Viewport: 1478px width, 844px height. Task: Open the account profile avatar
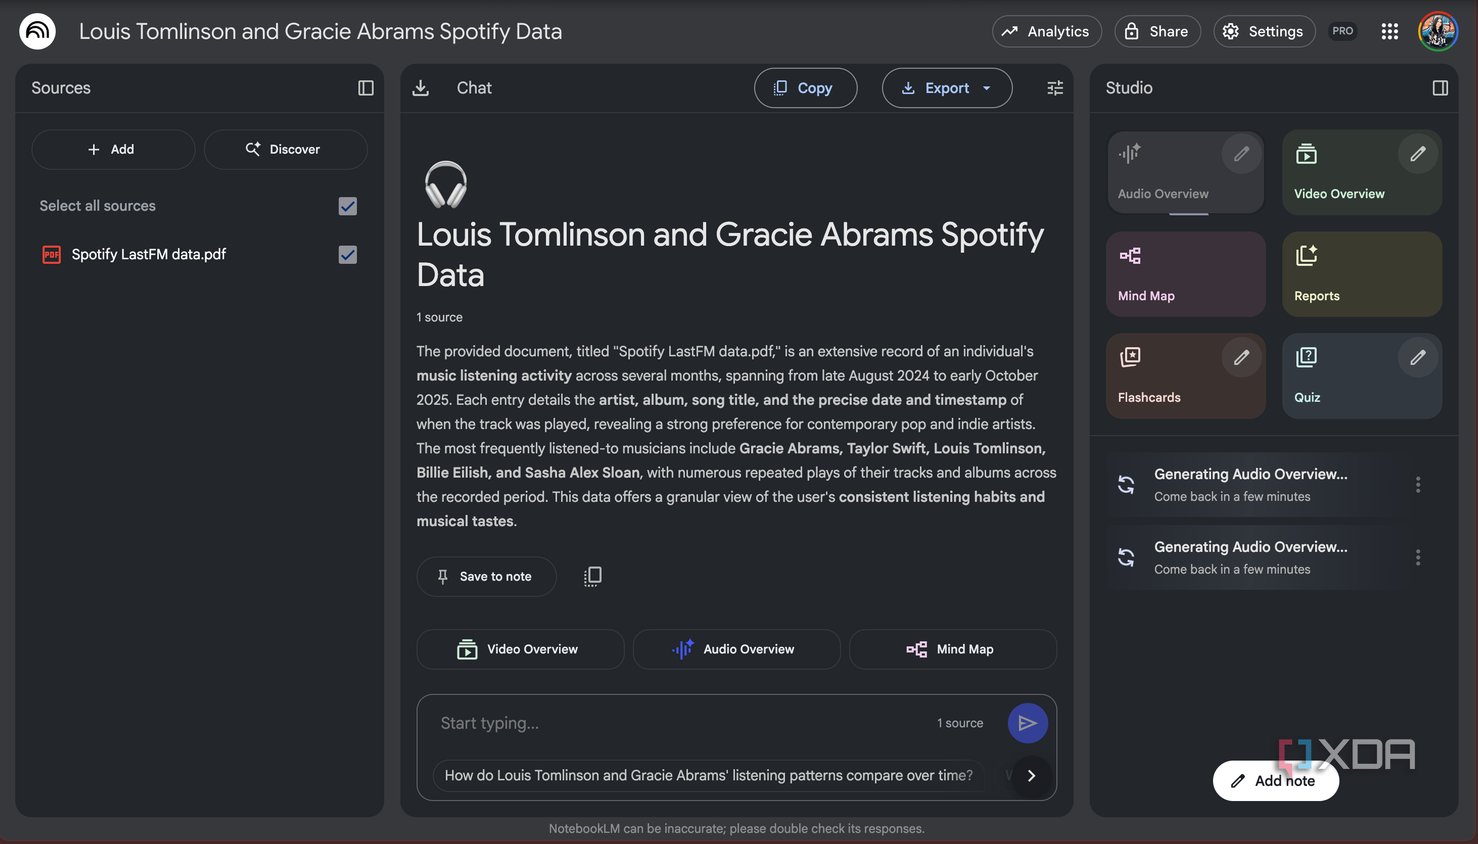[1438, 31]
